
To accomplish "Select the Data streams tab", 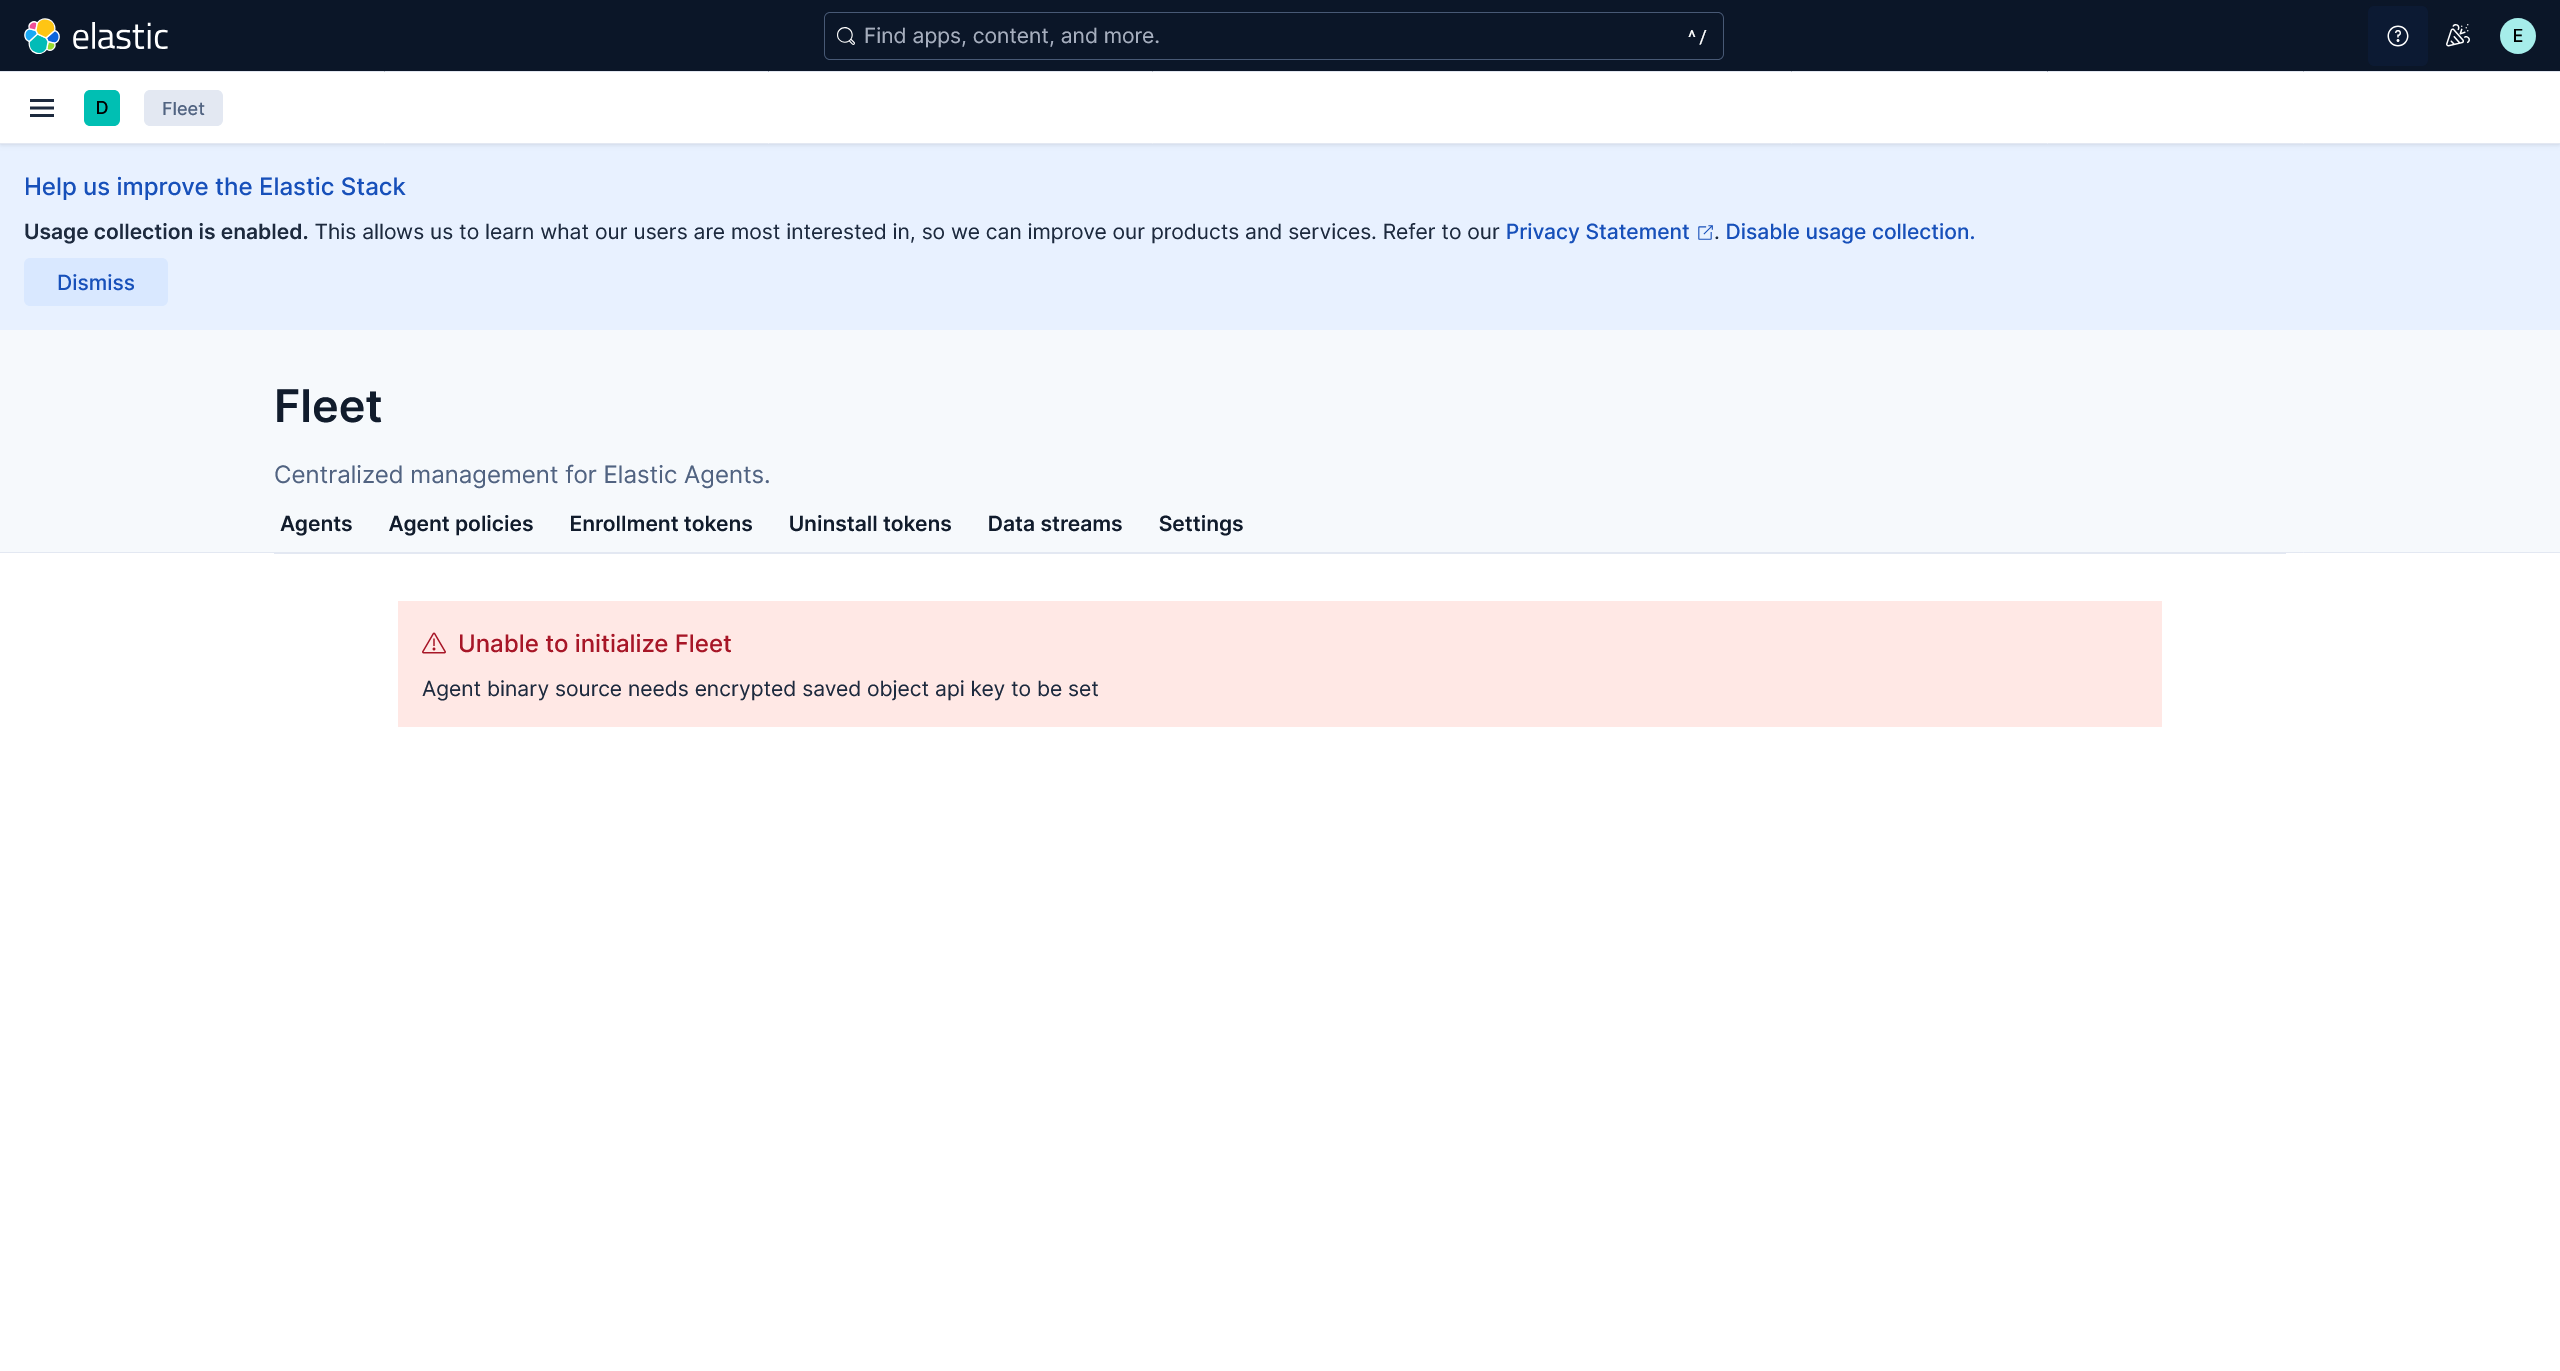I will [x=1054, y=524].
